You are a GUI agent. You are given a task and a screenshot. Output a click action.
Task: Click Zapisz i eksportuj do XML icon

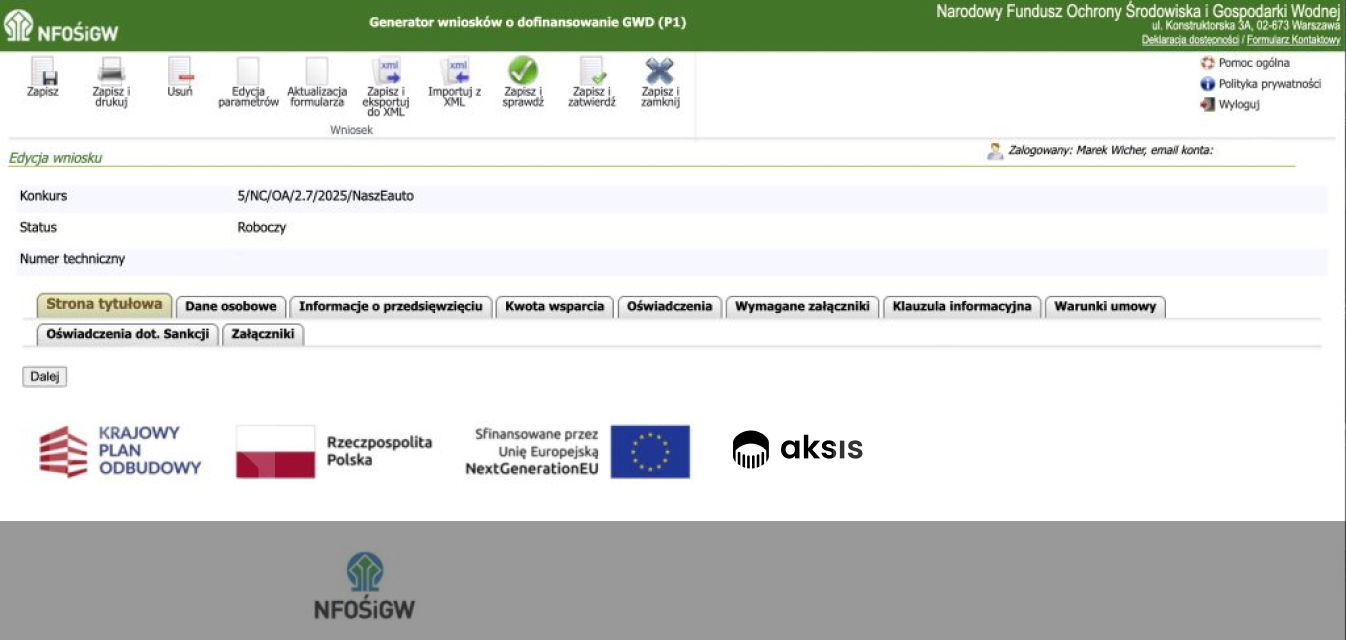coord(386,71)
